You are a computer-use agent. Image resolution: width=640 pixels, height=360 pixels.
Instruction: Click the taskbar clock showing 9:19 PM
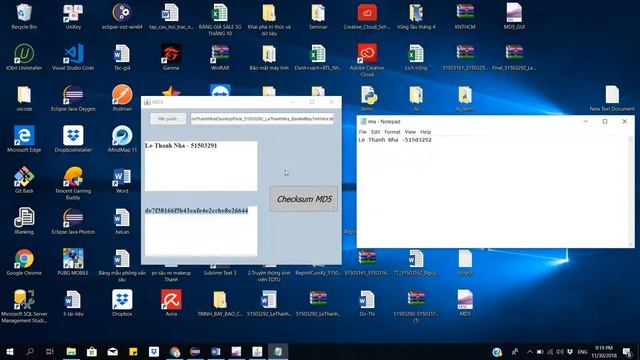coord(604,351)
